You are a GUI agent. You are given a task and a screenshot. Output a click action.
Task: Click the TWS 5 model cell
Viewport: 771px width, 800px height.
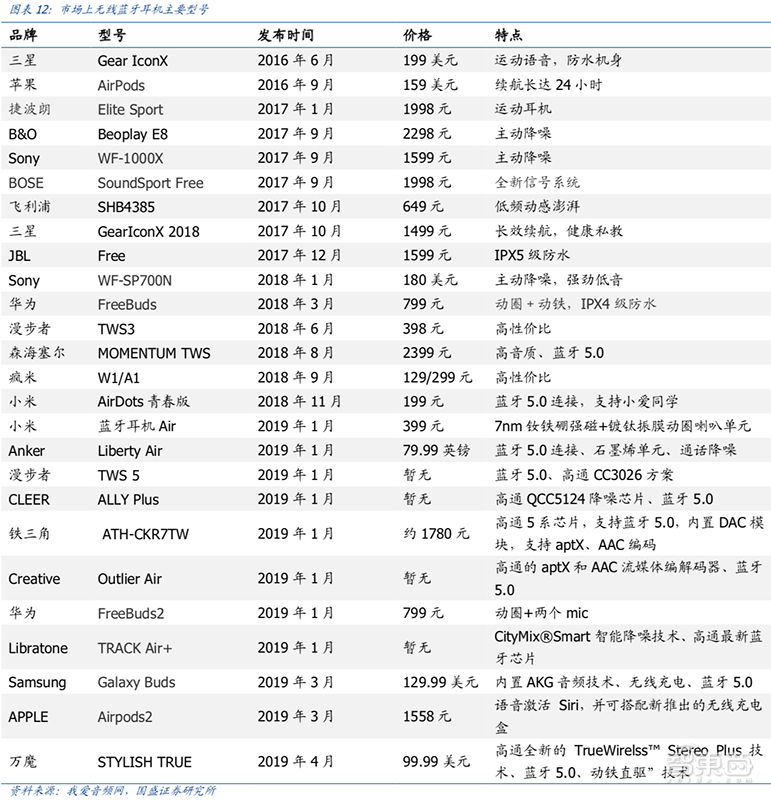click(x=118, y=476)
